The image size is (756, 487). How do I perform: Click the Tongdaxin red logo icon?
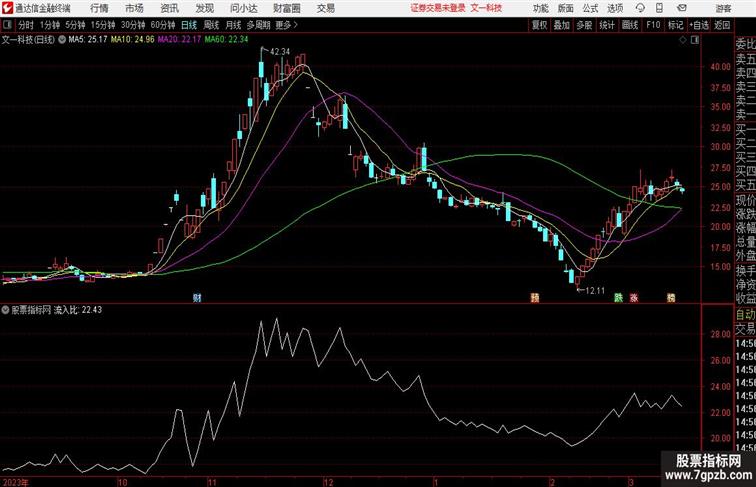click(x=7, y=8)
